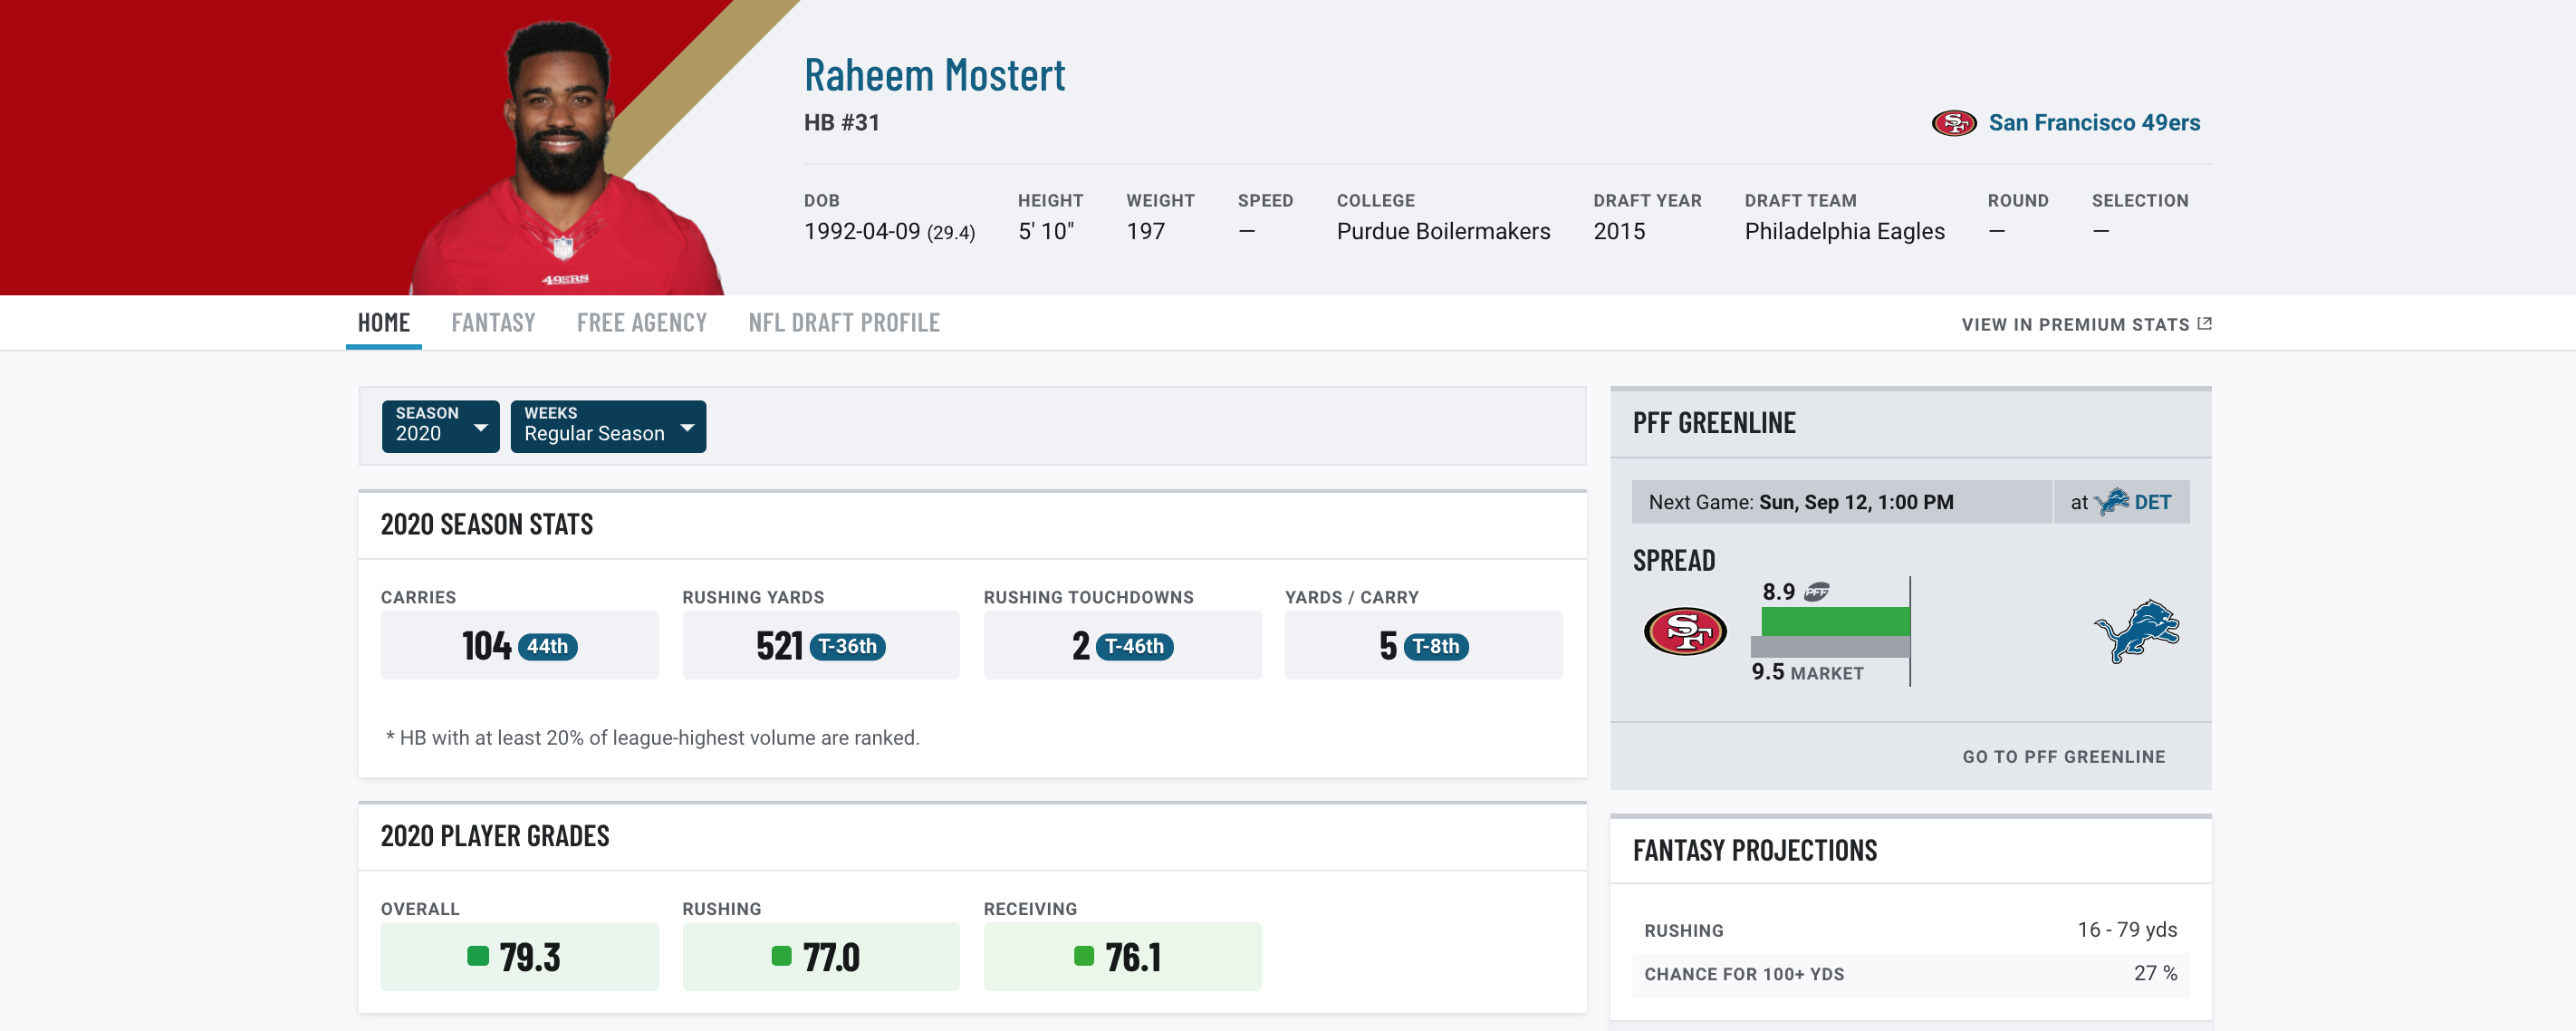Screen dimensions: 2576x1031
Task: Click the large Lions logo in Spread
Action: tap(2137, 631)
